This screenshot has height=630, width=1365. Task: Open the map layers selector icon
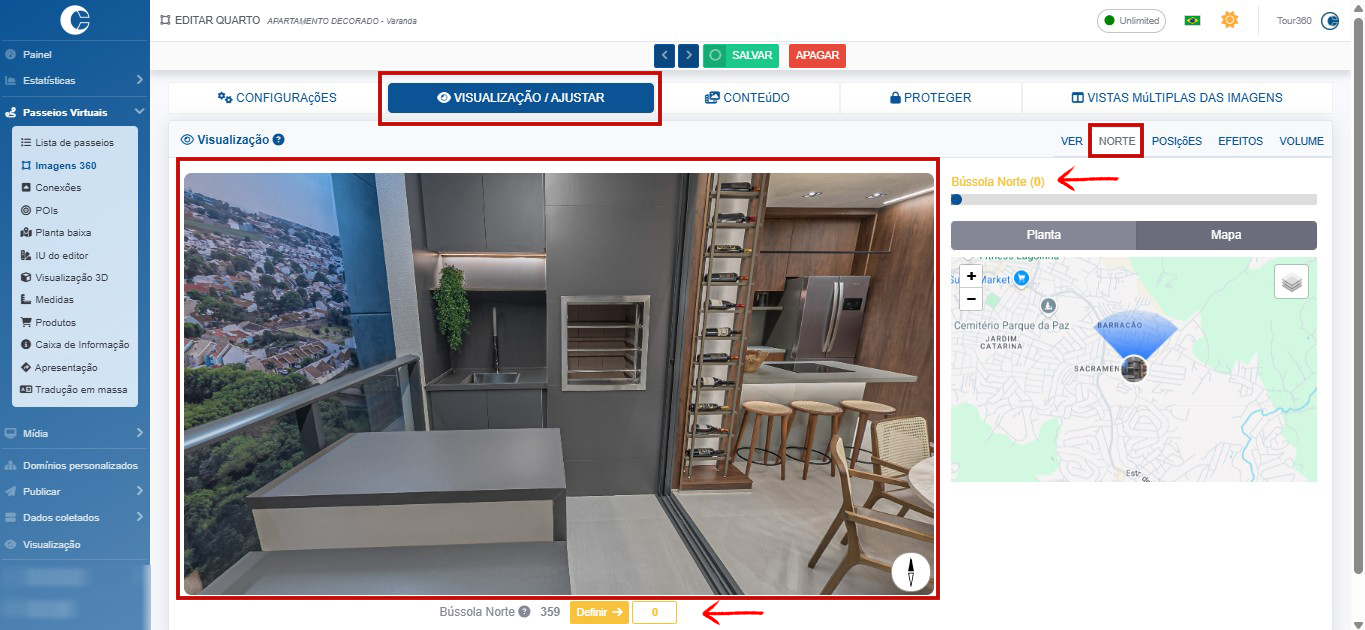pos(1291,282)
